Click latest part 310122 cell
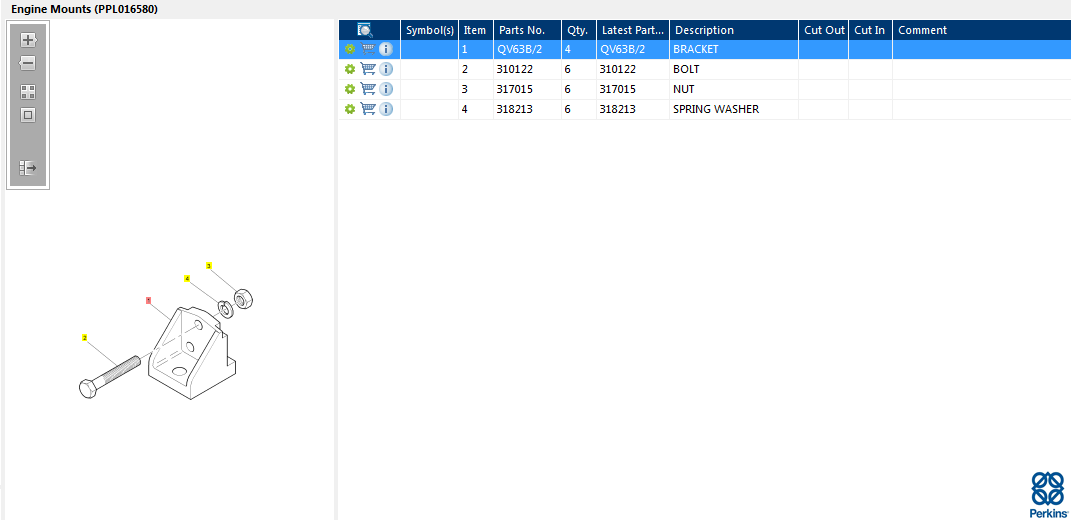 [632, 69]
